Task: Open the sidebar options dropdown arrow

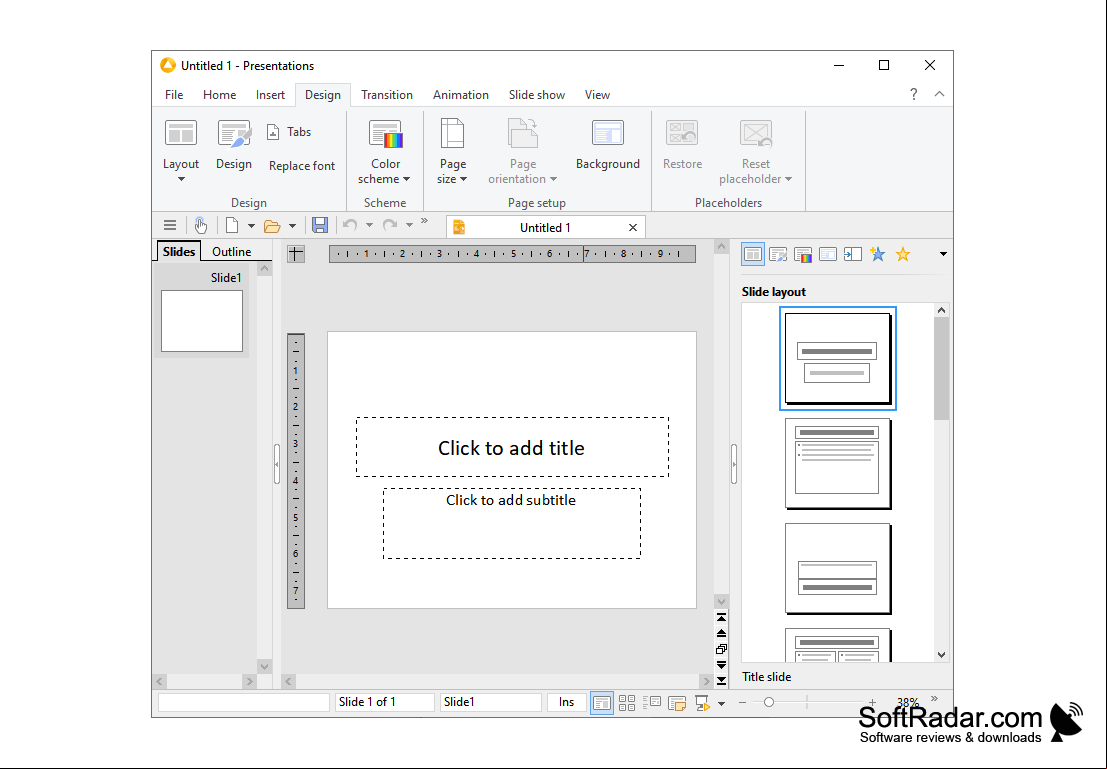Action: [x=943, y=254]
